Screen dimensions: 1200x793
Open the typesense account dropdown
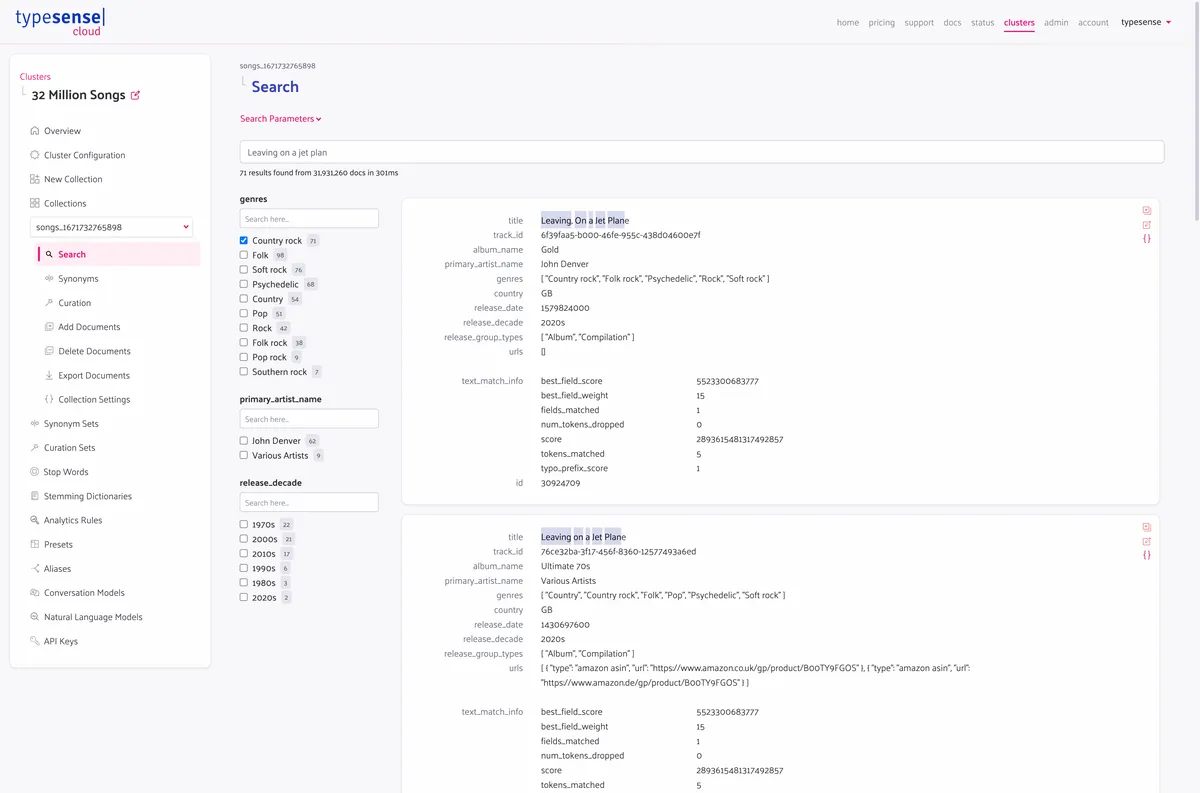pyautogui.click(x=1146, y=22)
